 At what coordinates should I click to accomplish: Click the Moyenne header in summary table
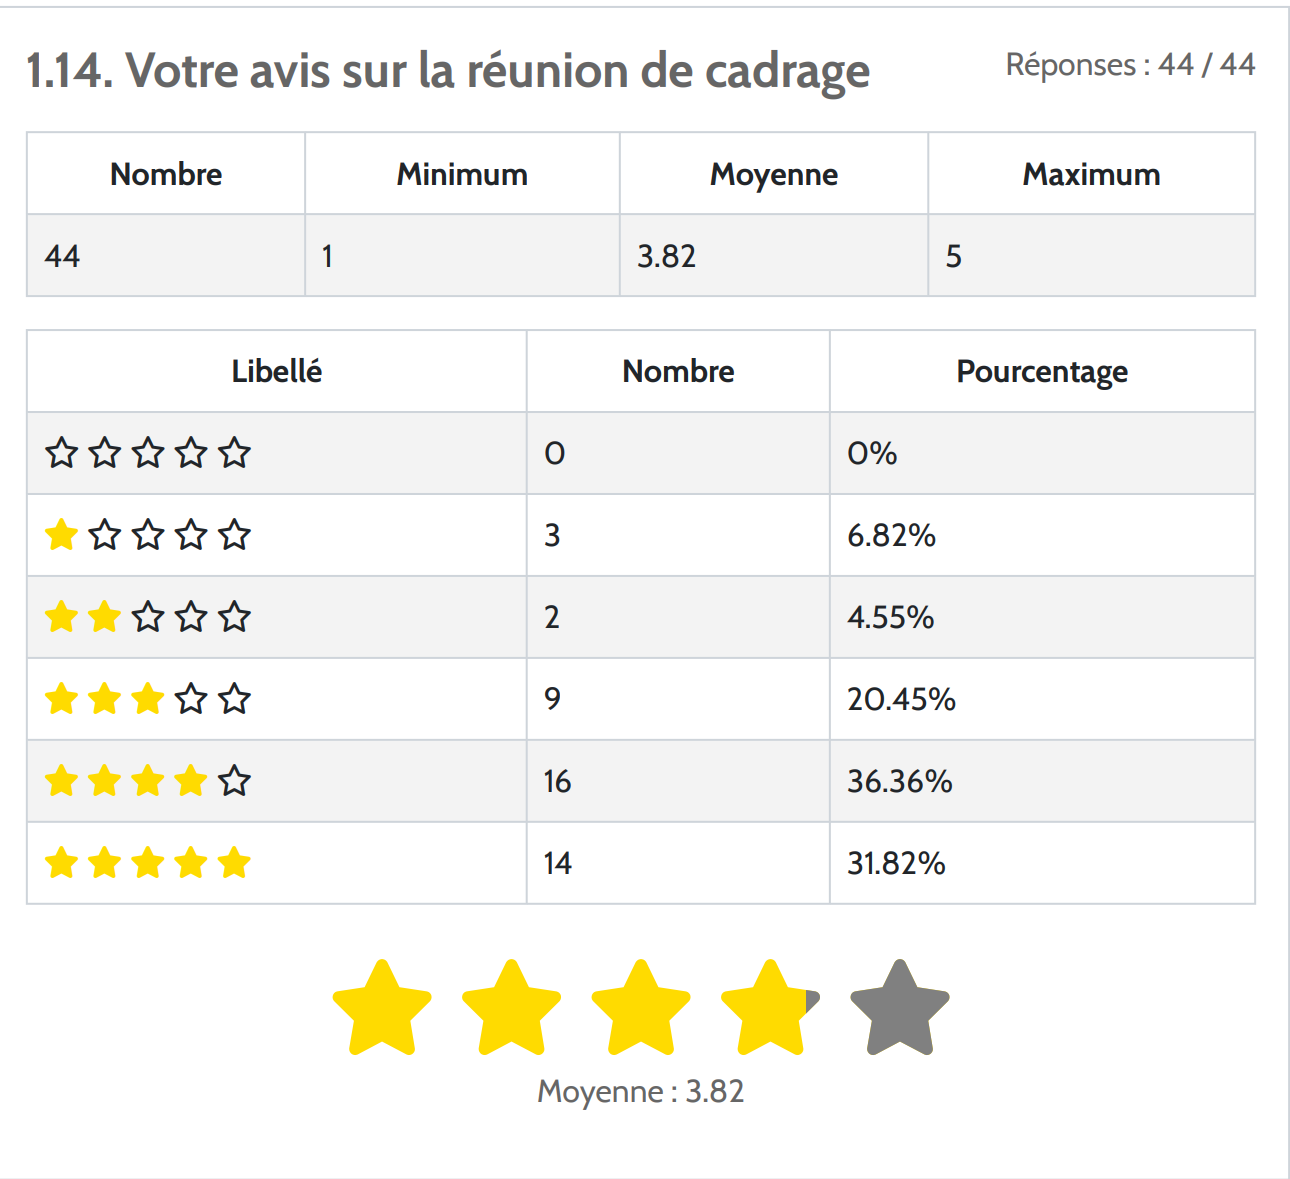click(774, 175)
